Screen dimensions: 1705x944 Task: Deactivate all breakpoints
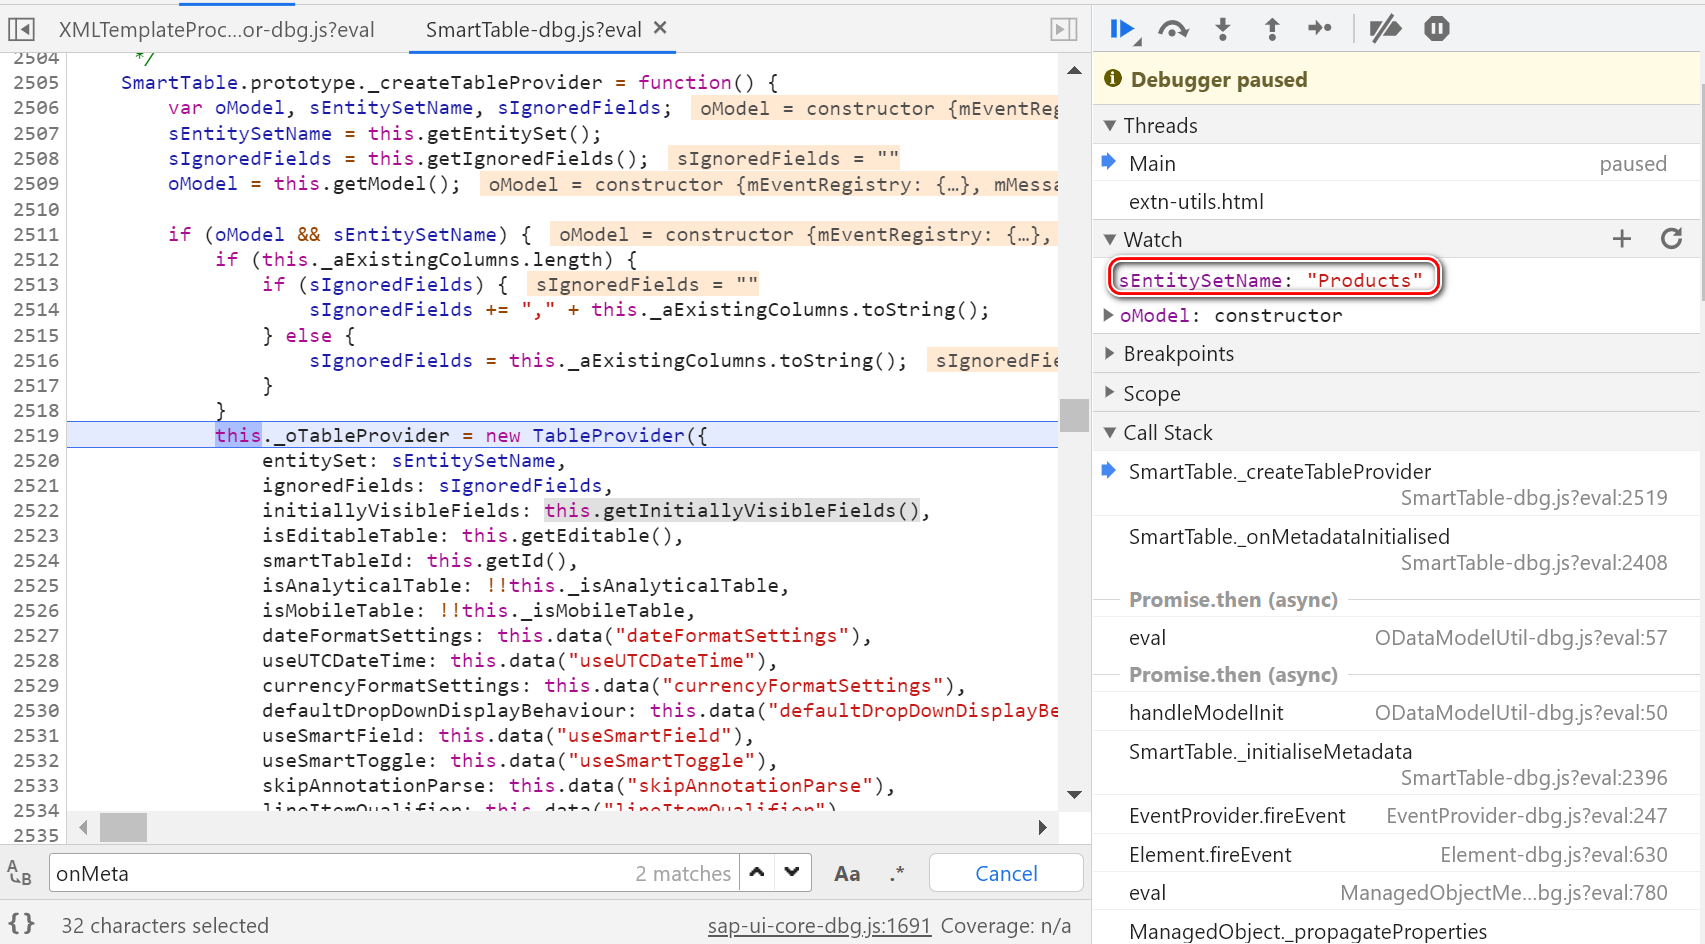point(1385,29)
